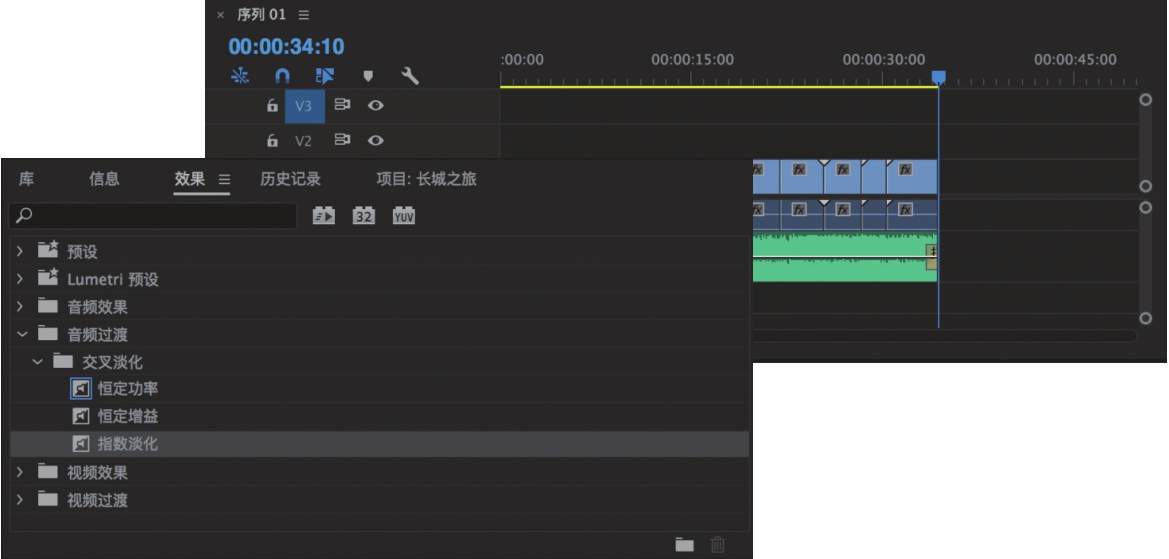Open the 信息 panel tab

tap(104, 180)
